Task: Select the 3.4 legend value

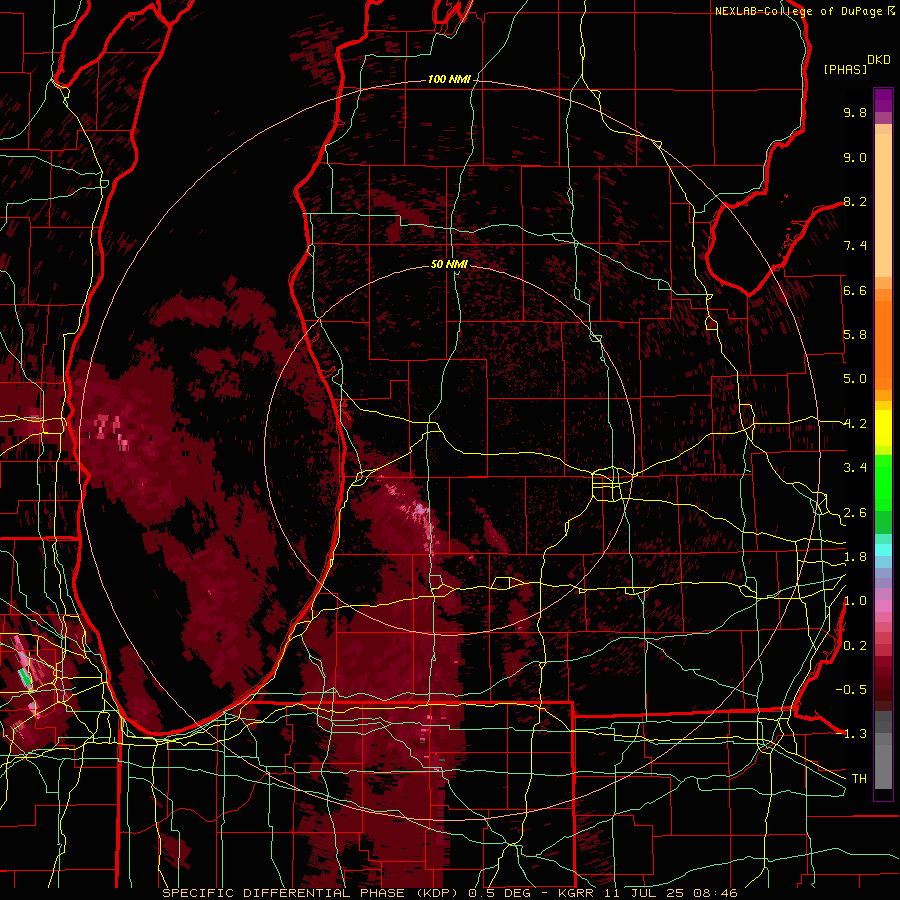Action: coord(855,468)
